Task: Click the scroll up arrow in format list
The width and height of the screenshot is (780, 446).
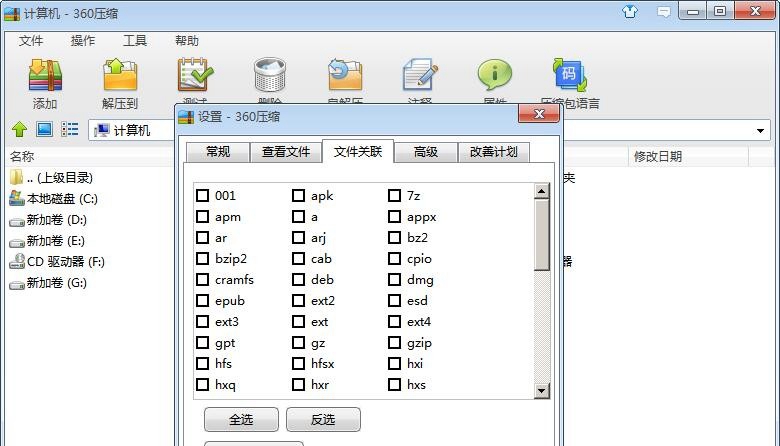Action: (542, 191)
